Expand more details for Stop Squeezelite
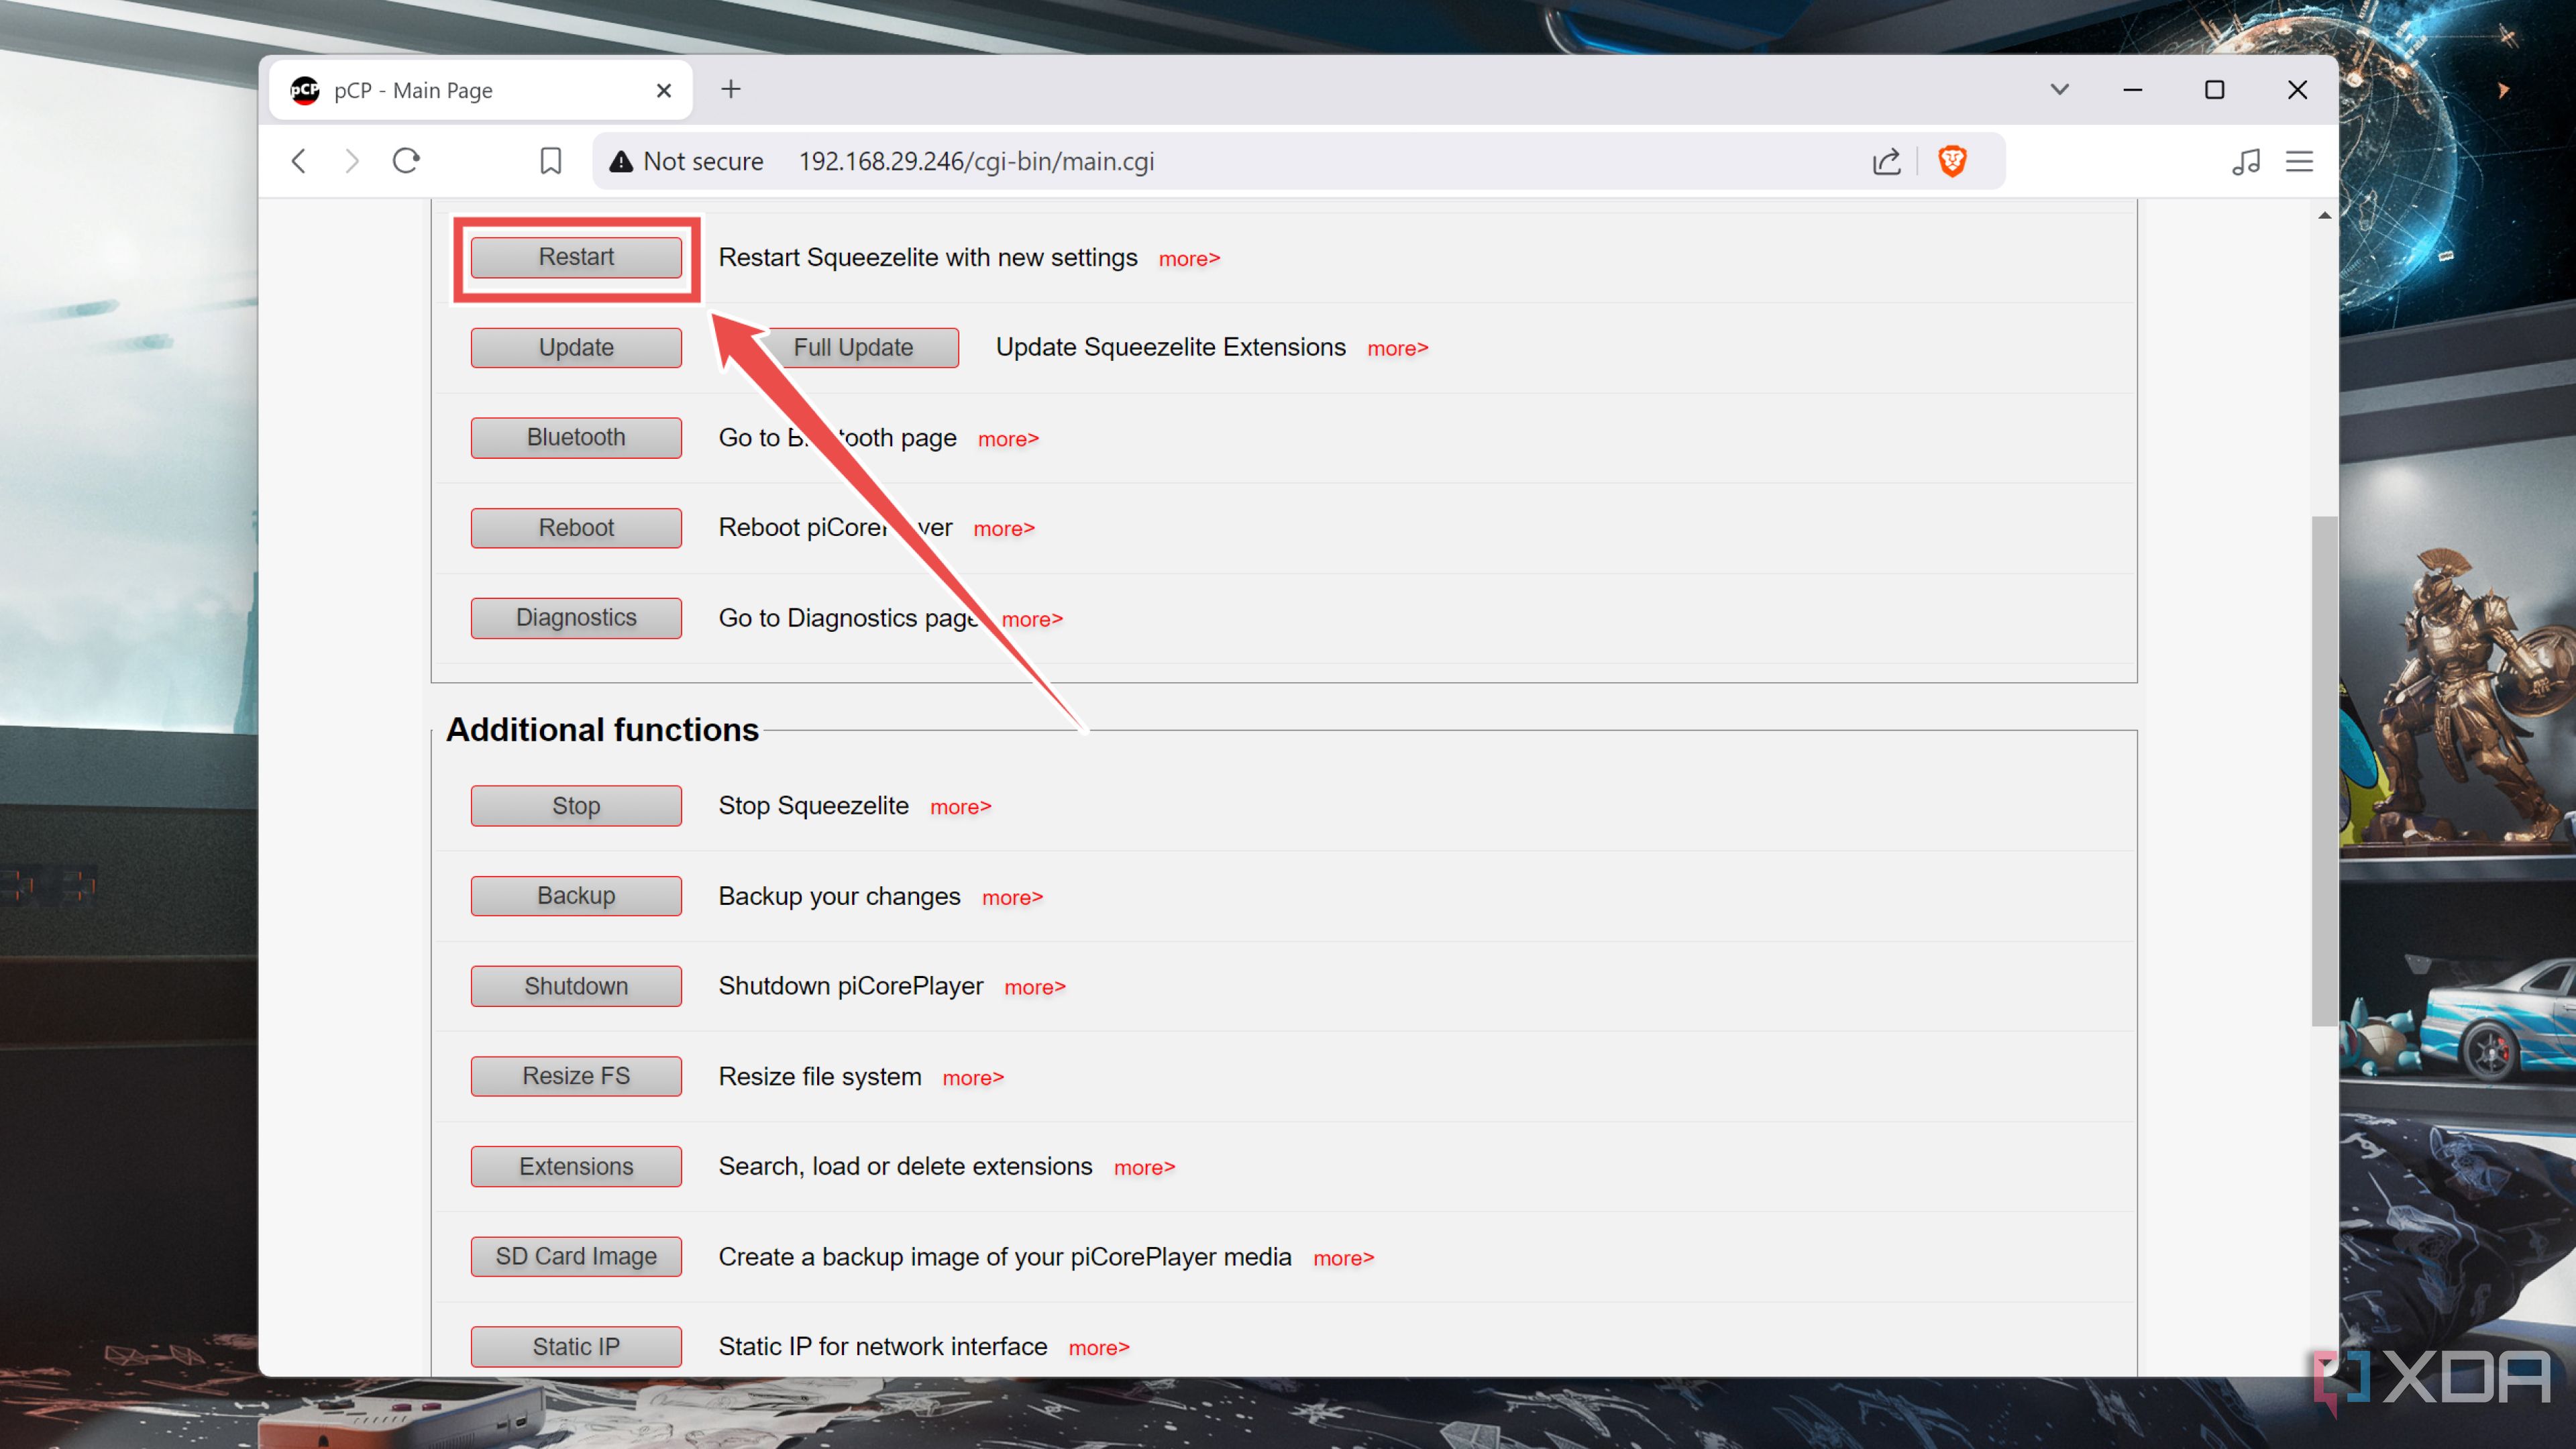 pos(959,806)
